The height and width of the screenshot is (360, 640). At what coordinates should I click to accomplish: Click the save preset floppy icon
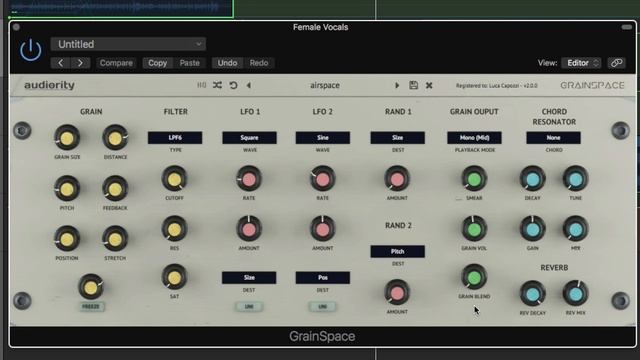point(413,85)
